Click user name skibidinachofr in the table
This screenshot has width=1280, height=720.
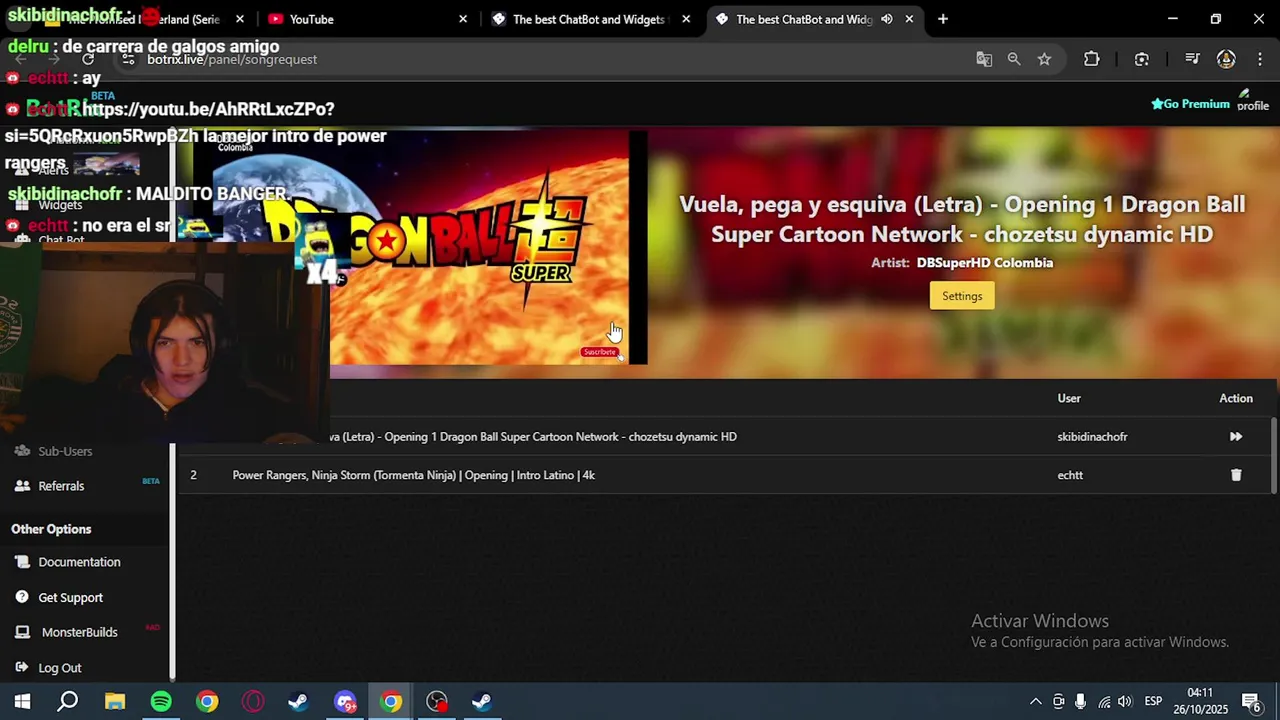click(x=1092, y=437)
